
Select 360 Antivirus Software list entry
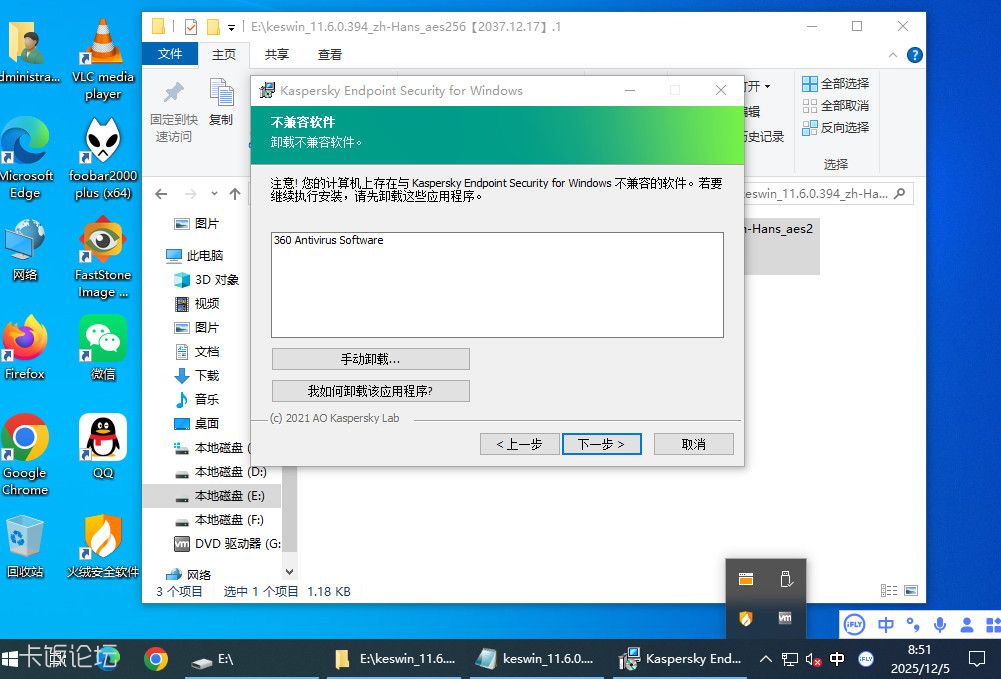(328, 241)
